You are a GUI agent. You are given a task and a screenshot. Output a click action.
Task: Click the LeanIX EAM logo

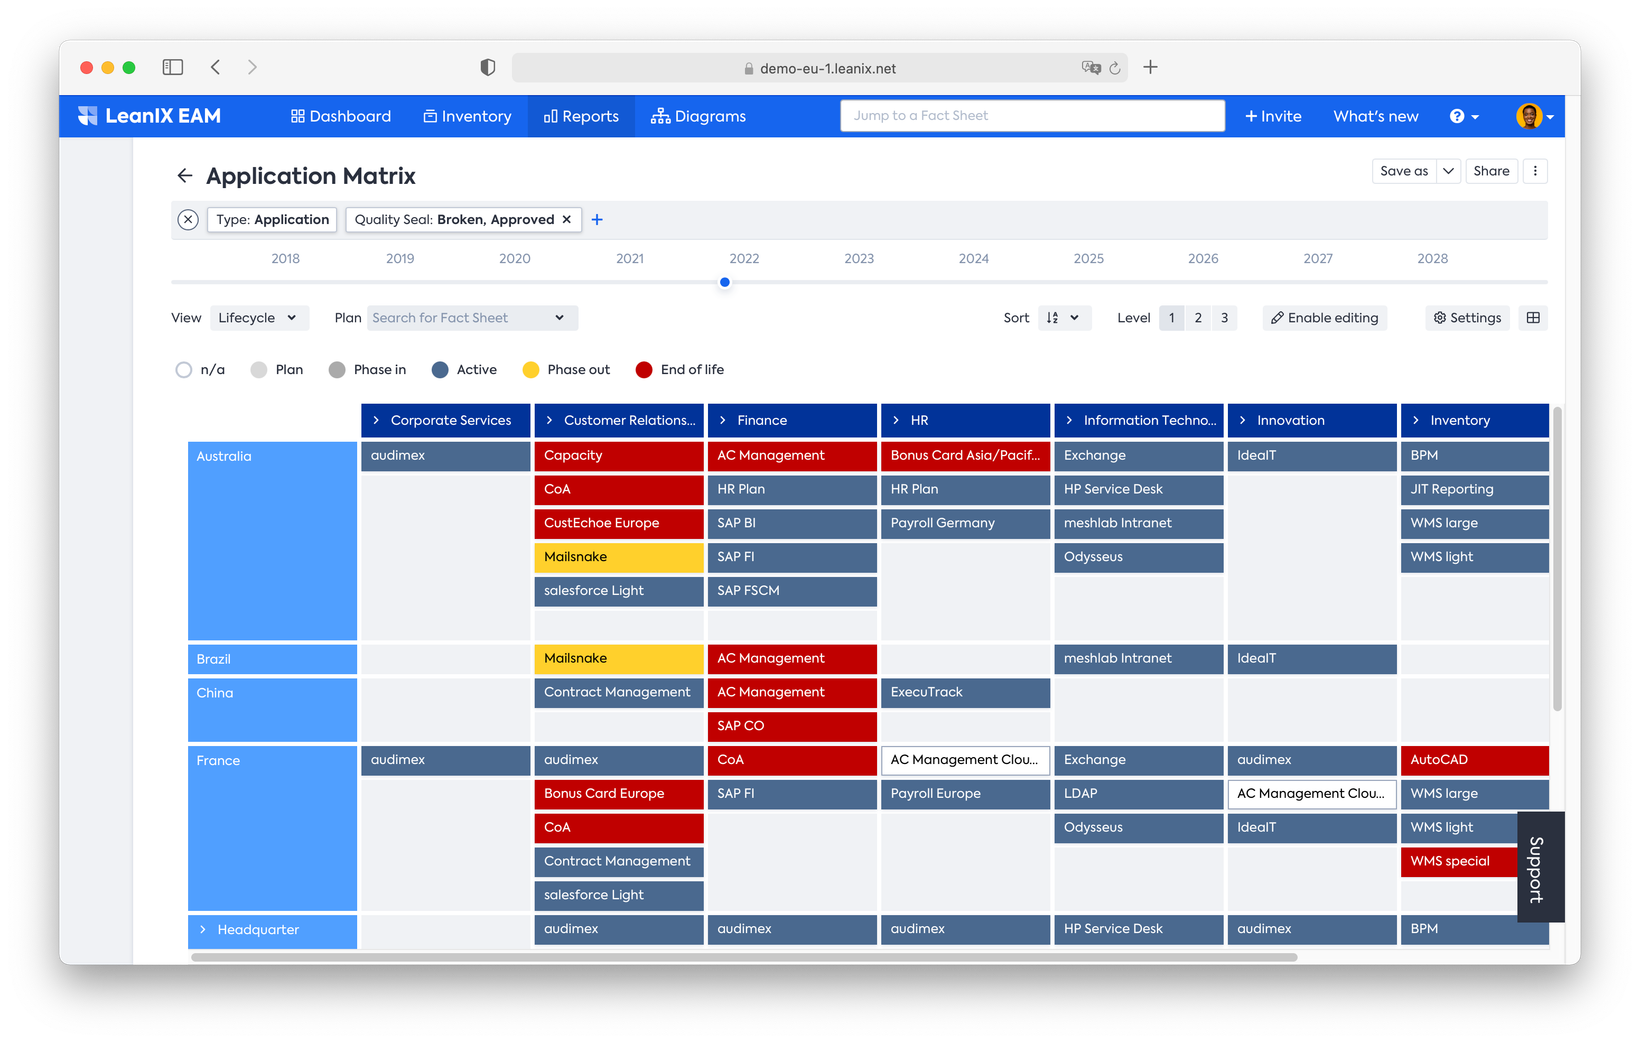(149, 116)
